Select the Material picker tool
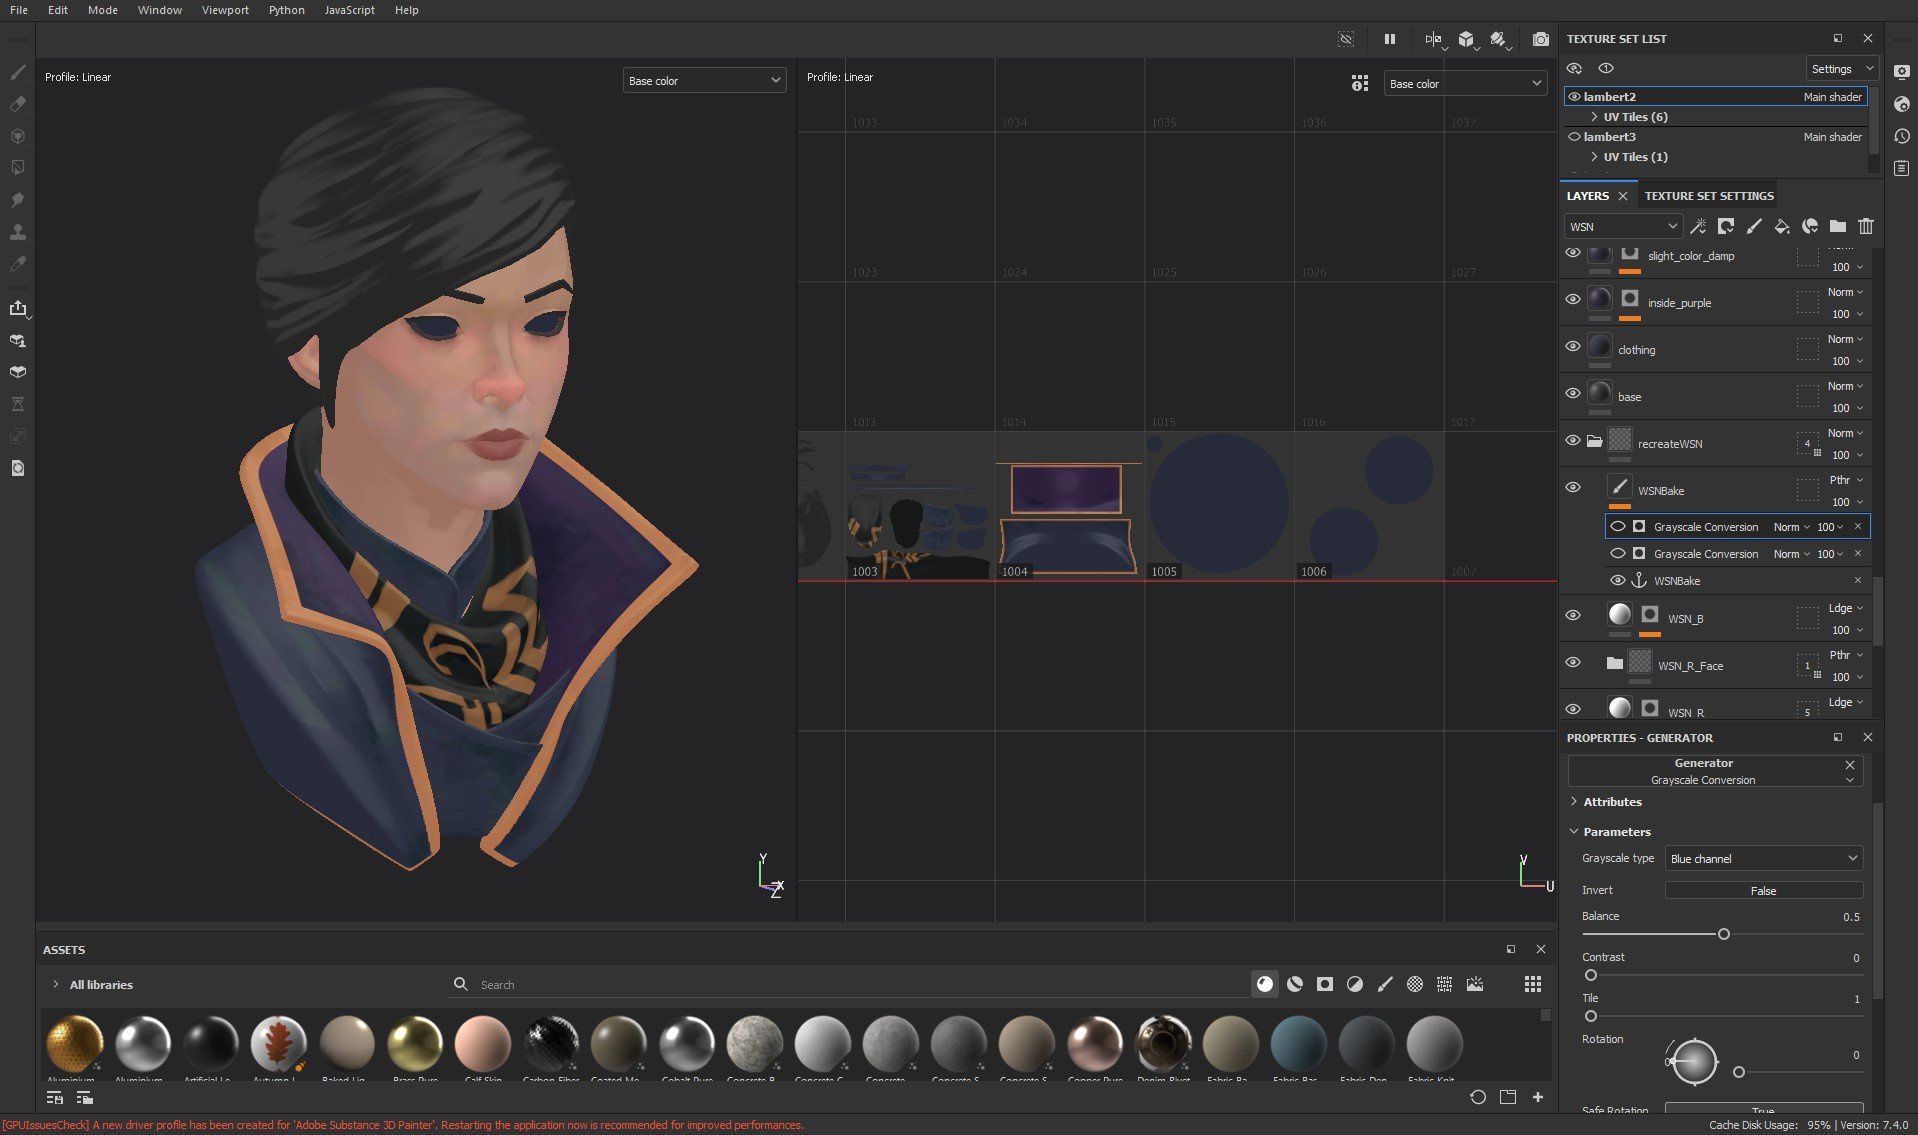The width and height of the screenshot is (1918, 1135). (18, 264)
